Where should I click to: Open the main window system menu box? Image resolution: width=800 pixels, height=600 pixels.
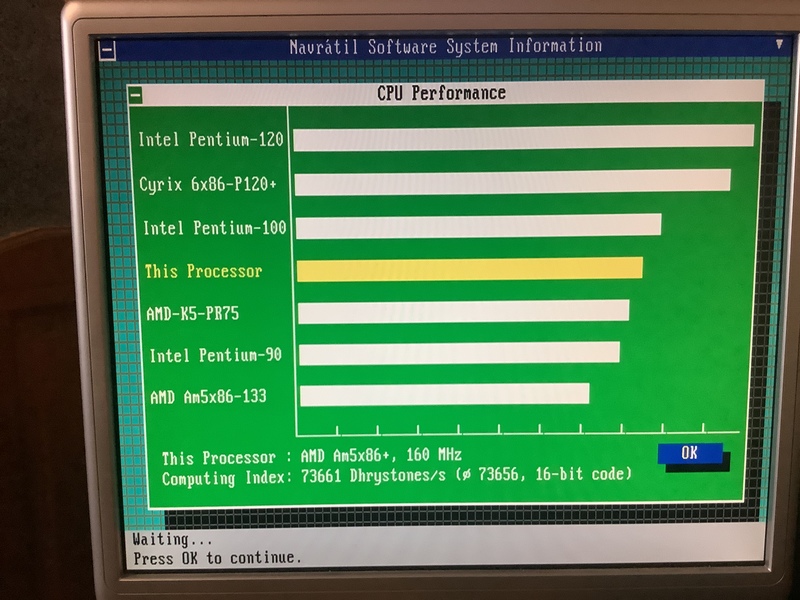107,51
